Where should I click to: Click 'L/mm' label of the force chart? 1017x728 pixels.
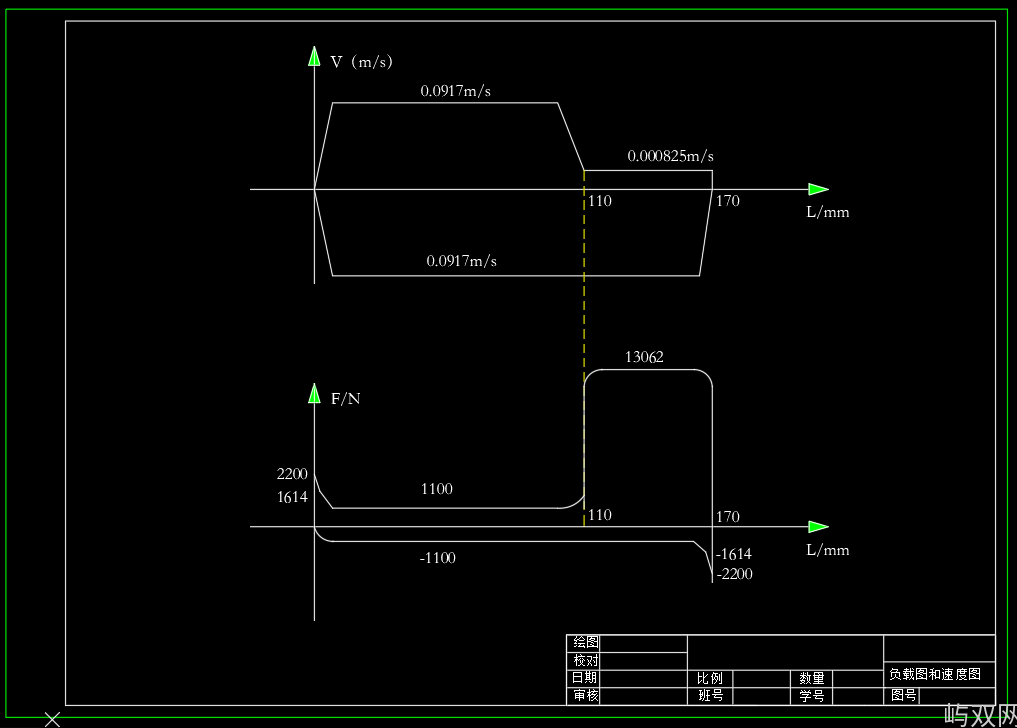tap(828, 550)
